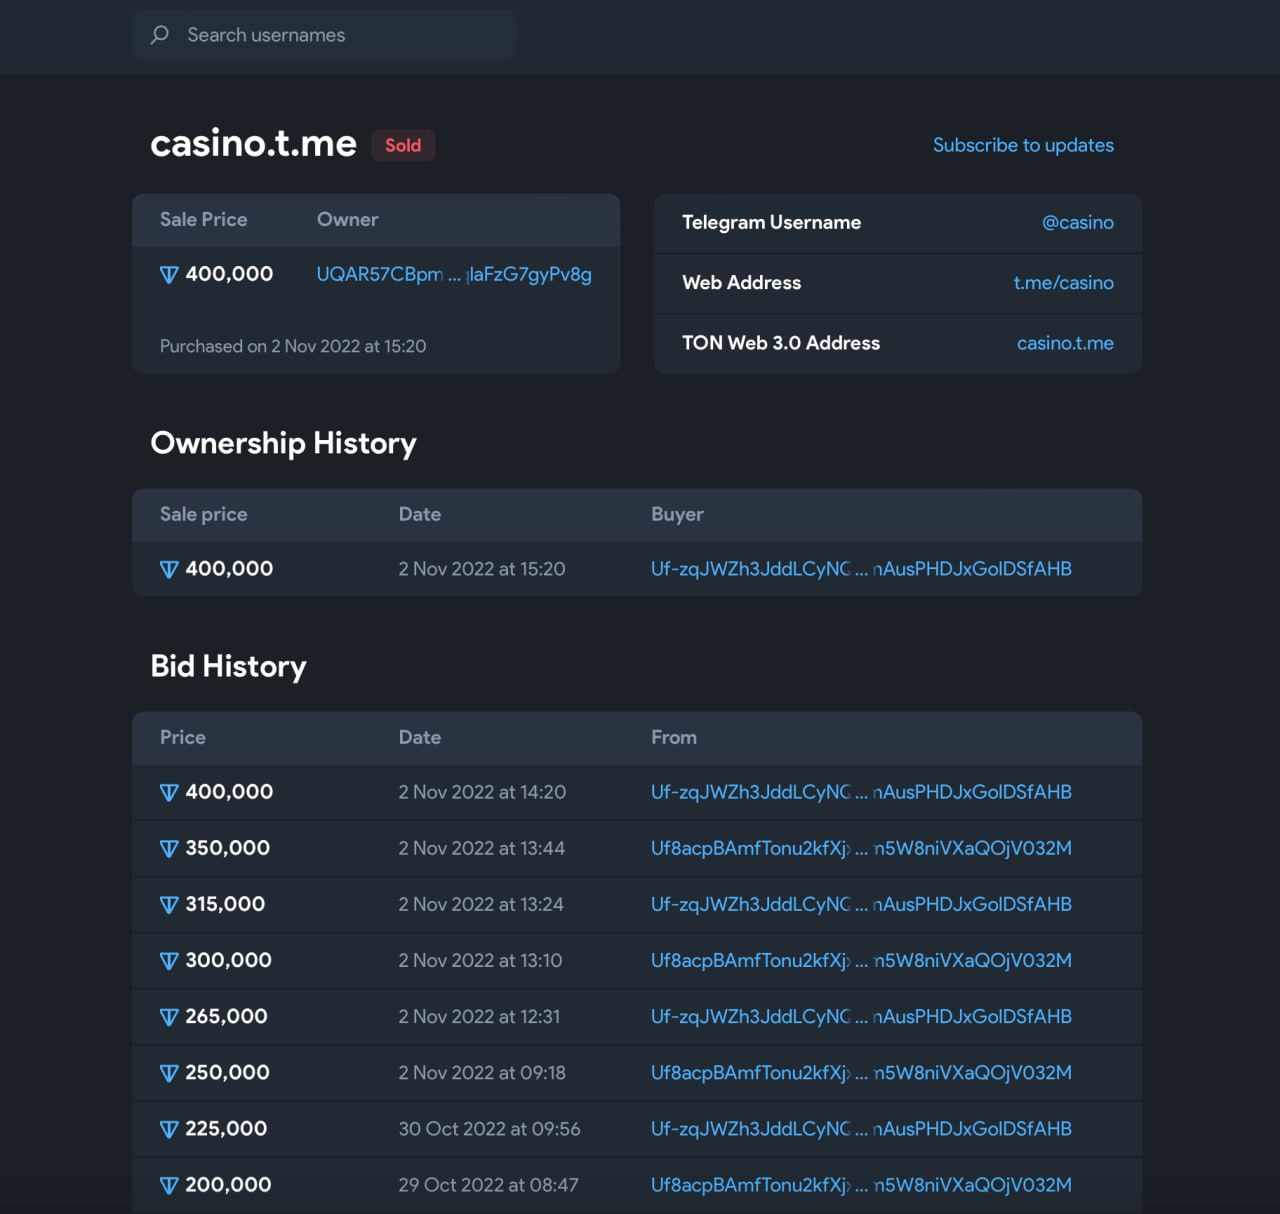This screenshot has height=1214, width=1280.
Task: Click bid date '2 Nov 2022 at 13:10'
Action: pos(480,960)
